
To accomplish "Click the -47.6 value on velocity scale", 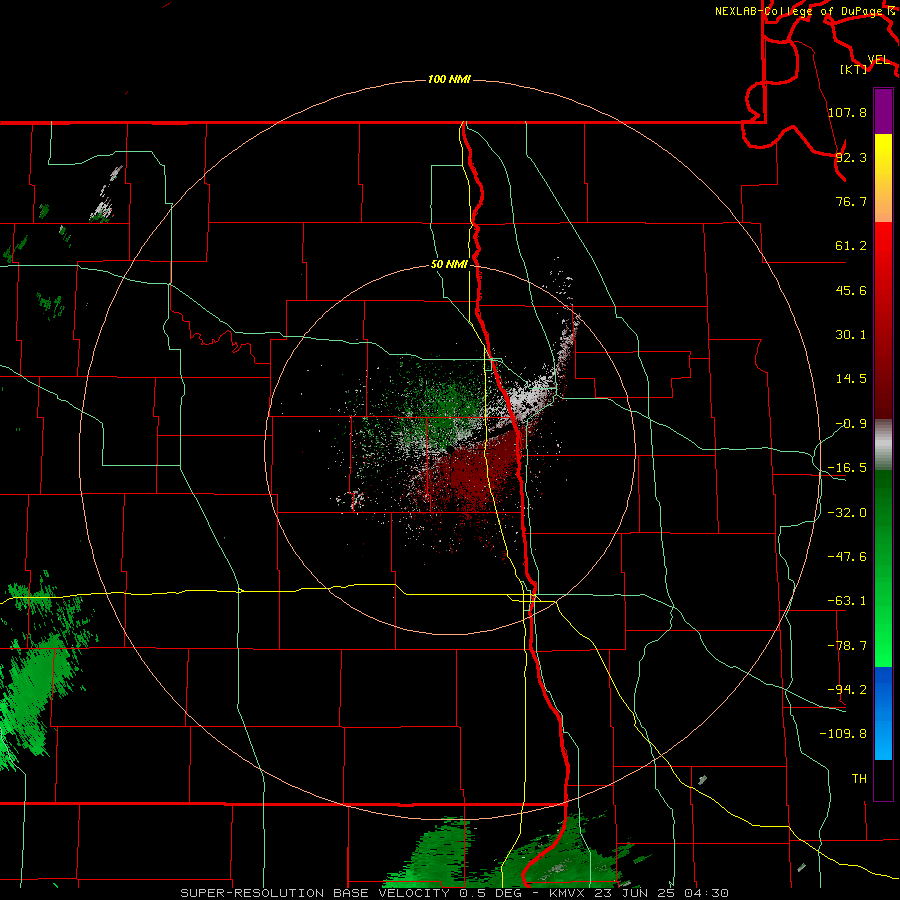I will (847, 557).
